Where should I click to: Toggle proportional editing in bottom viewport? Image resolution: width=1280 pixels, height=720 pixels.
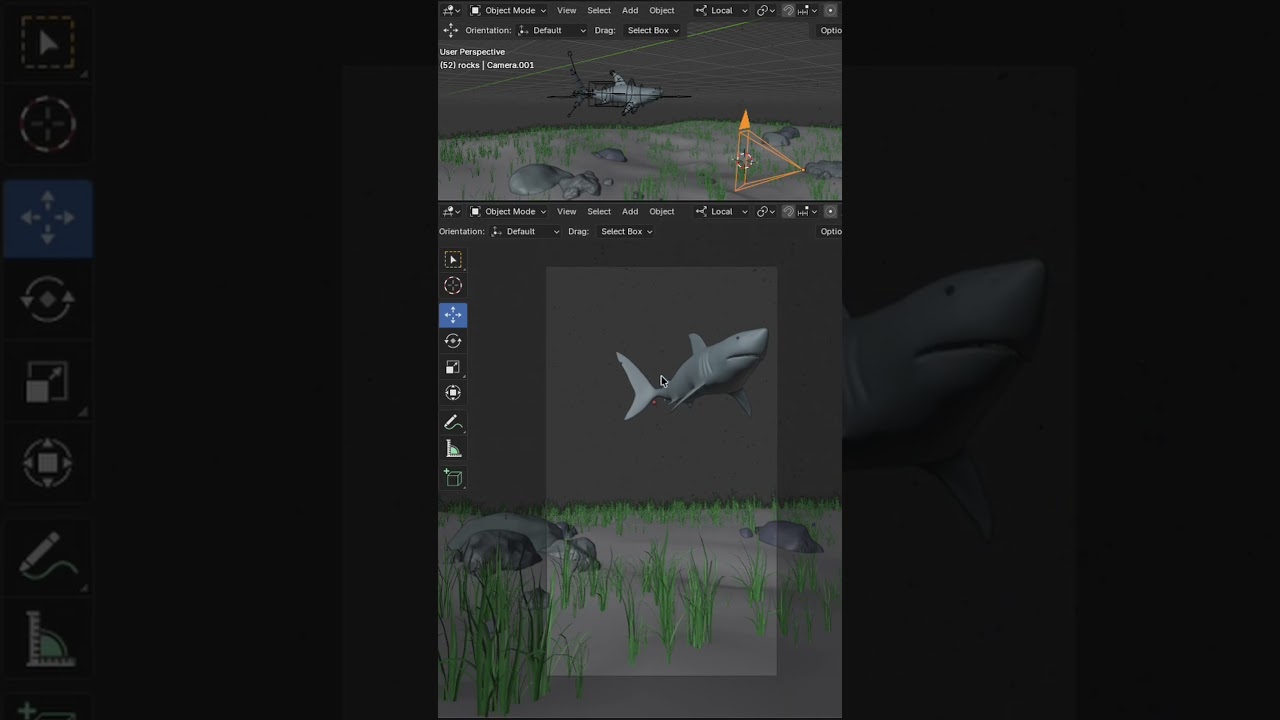click(x=830, y=211)
